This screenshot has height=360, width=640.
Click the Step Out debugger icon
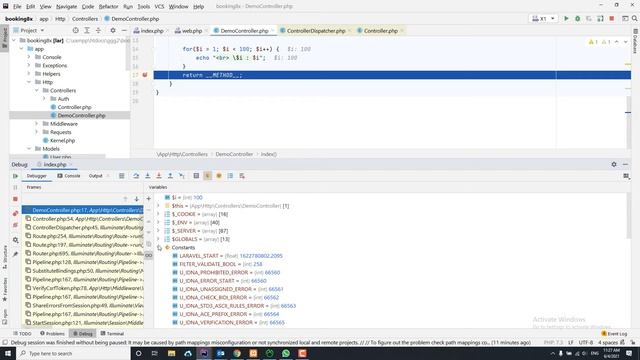point(170,176)
